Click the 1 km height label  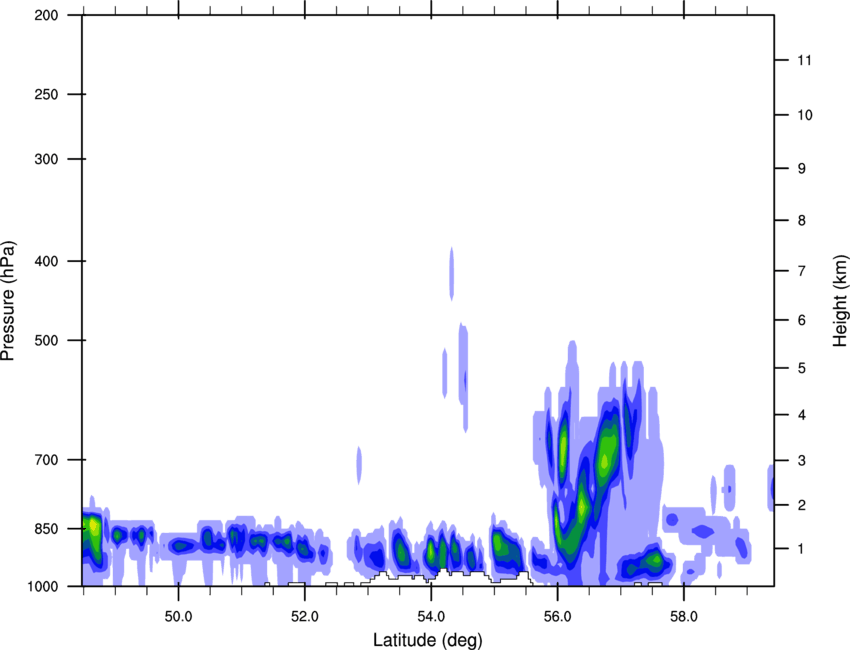point(802,549)
